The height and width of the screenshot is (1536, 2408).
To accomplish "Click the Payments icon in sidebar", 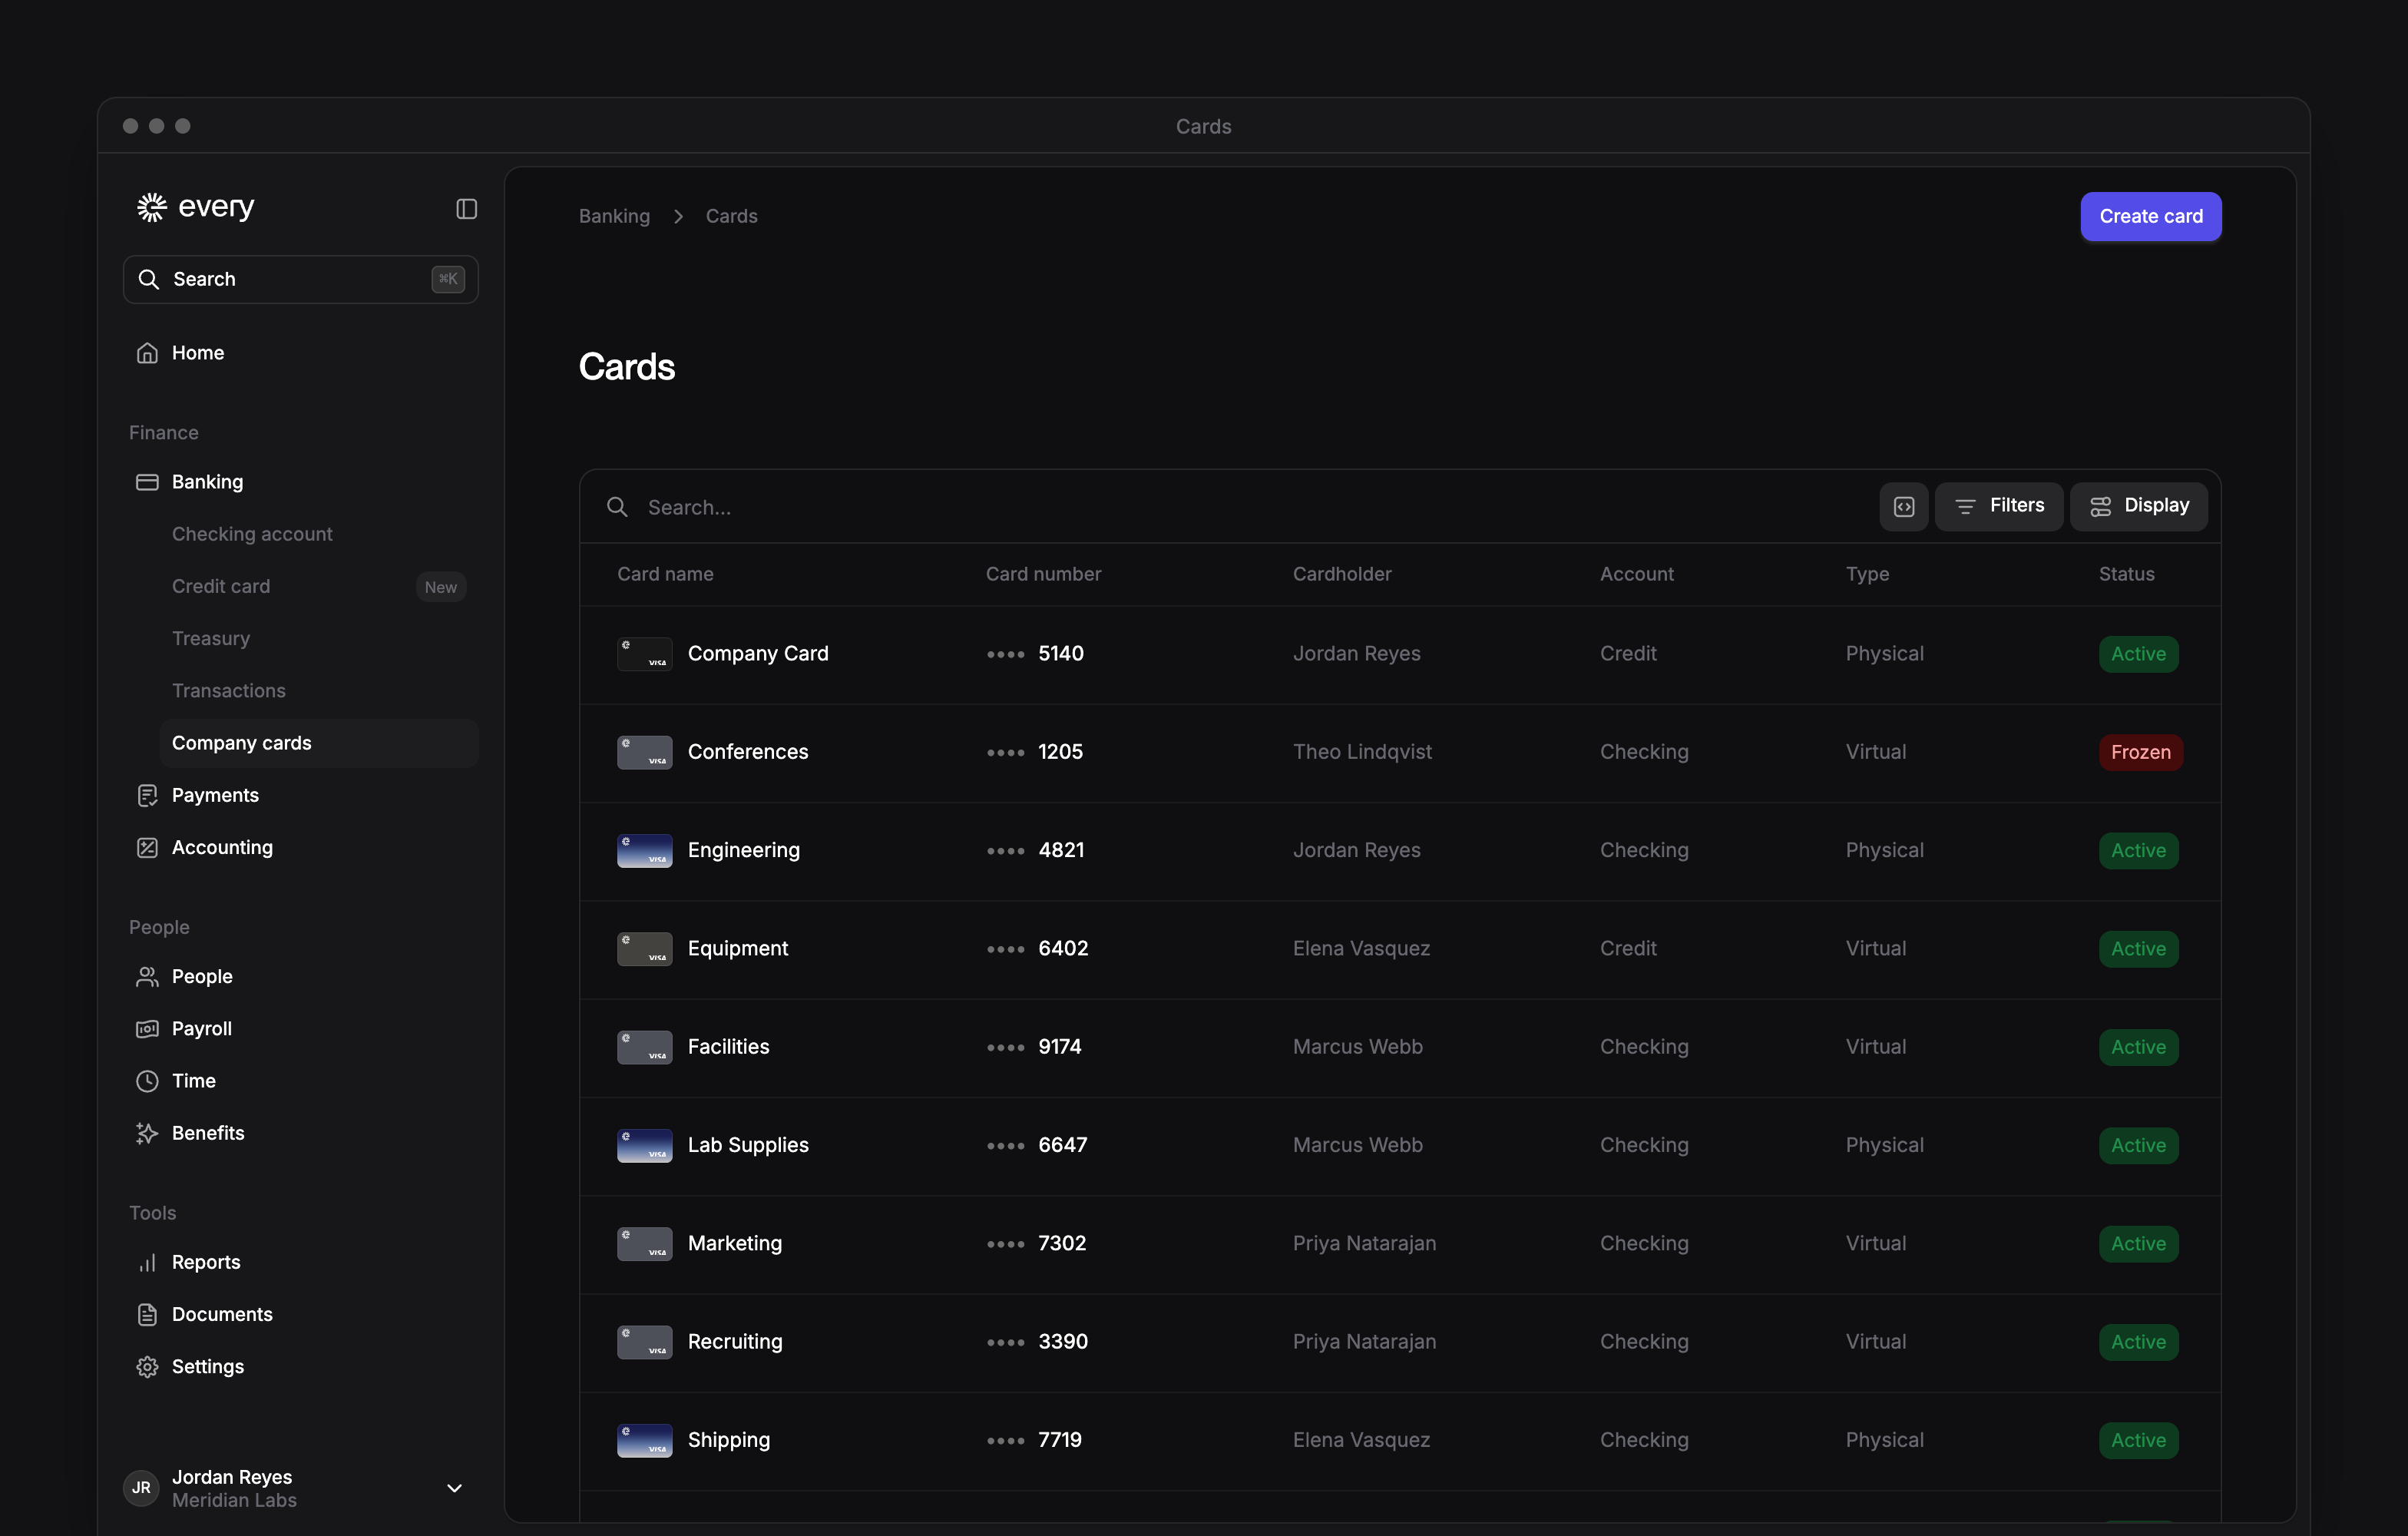I will (x=147, y=795).
